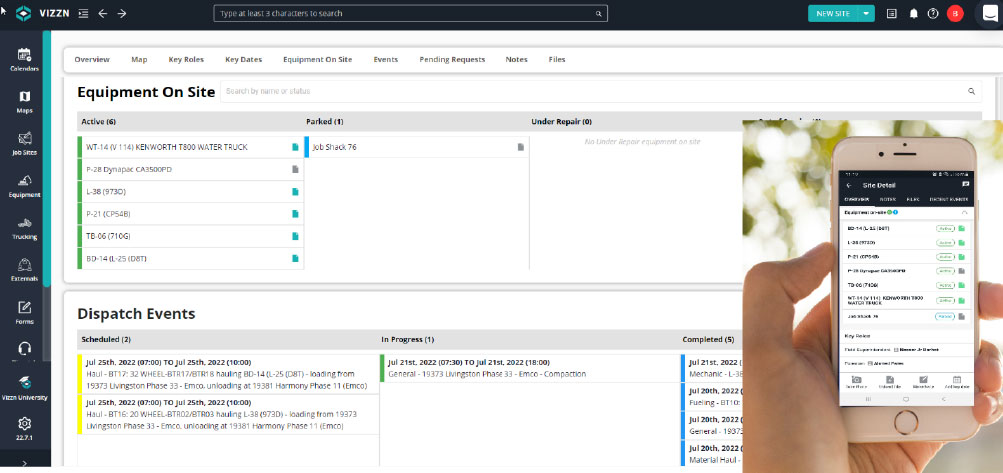Open file icon for P-21 (CP54B)
Image resolution: width=1003 pixels, height=473 pixels.
(295, 214)
